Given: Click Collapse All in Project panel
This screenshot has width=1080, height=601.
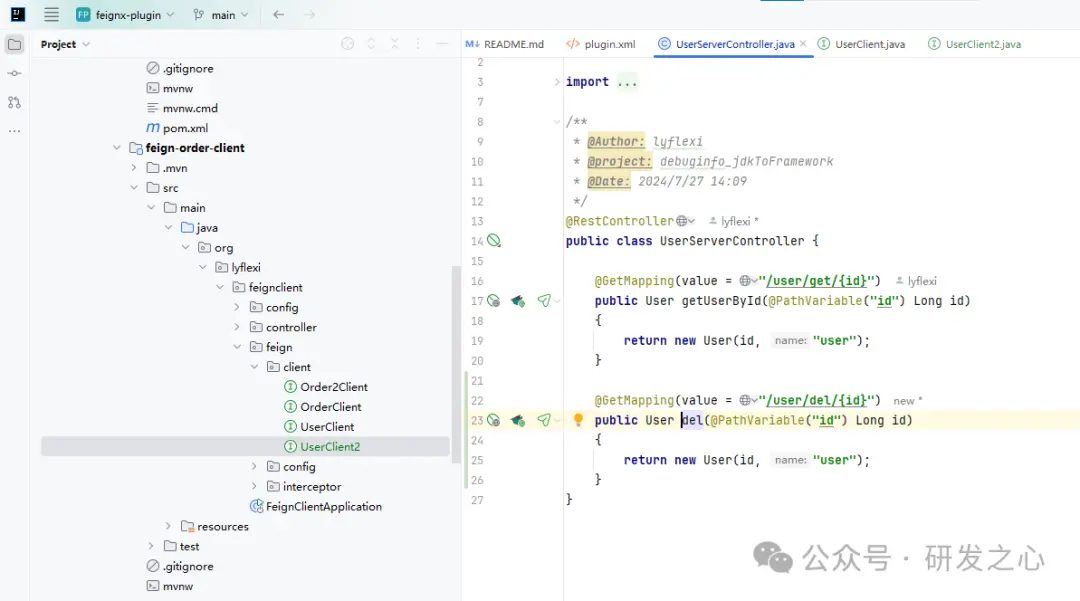Looking at the screenshot, I should (395, 44).
